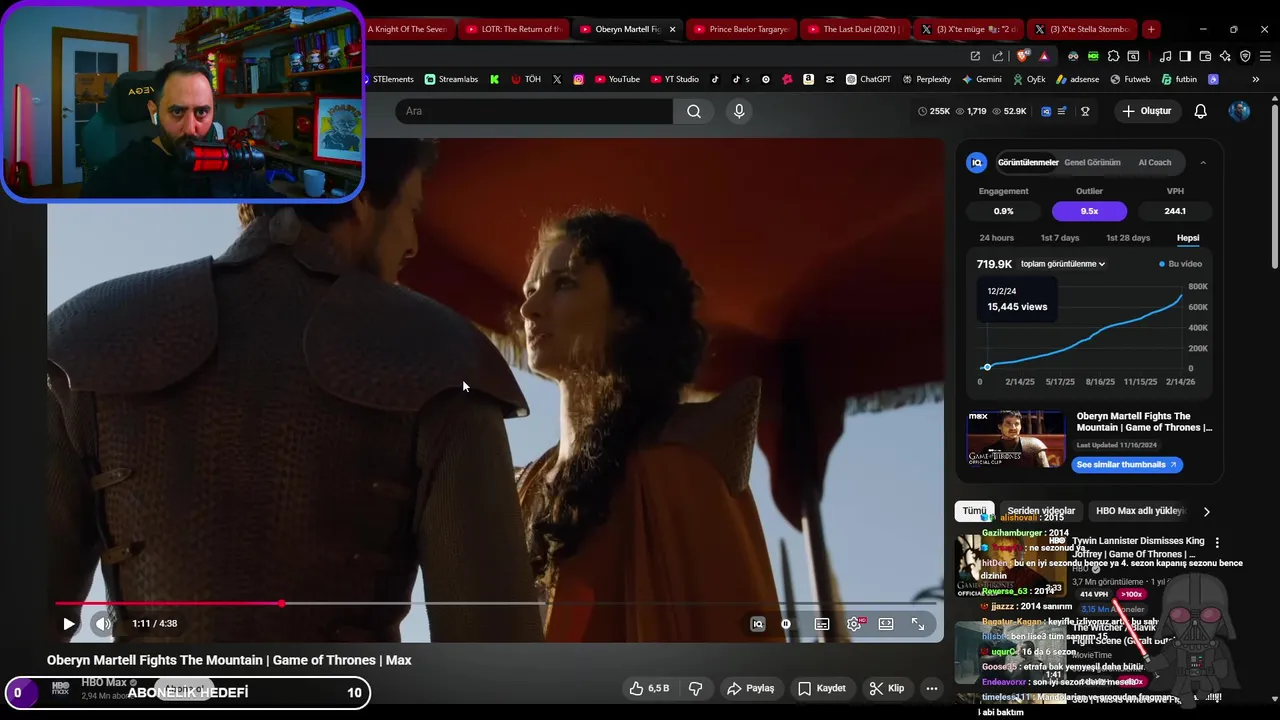1280x720 pixels.
Task: Seek along the red video progress bar
Action: (x=495, y=603)
